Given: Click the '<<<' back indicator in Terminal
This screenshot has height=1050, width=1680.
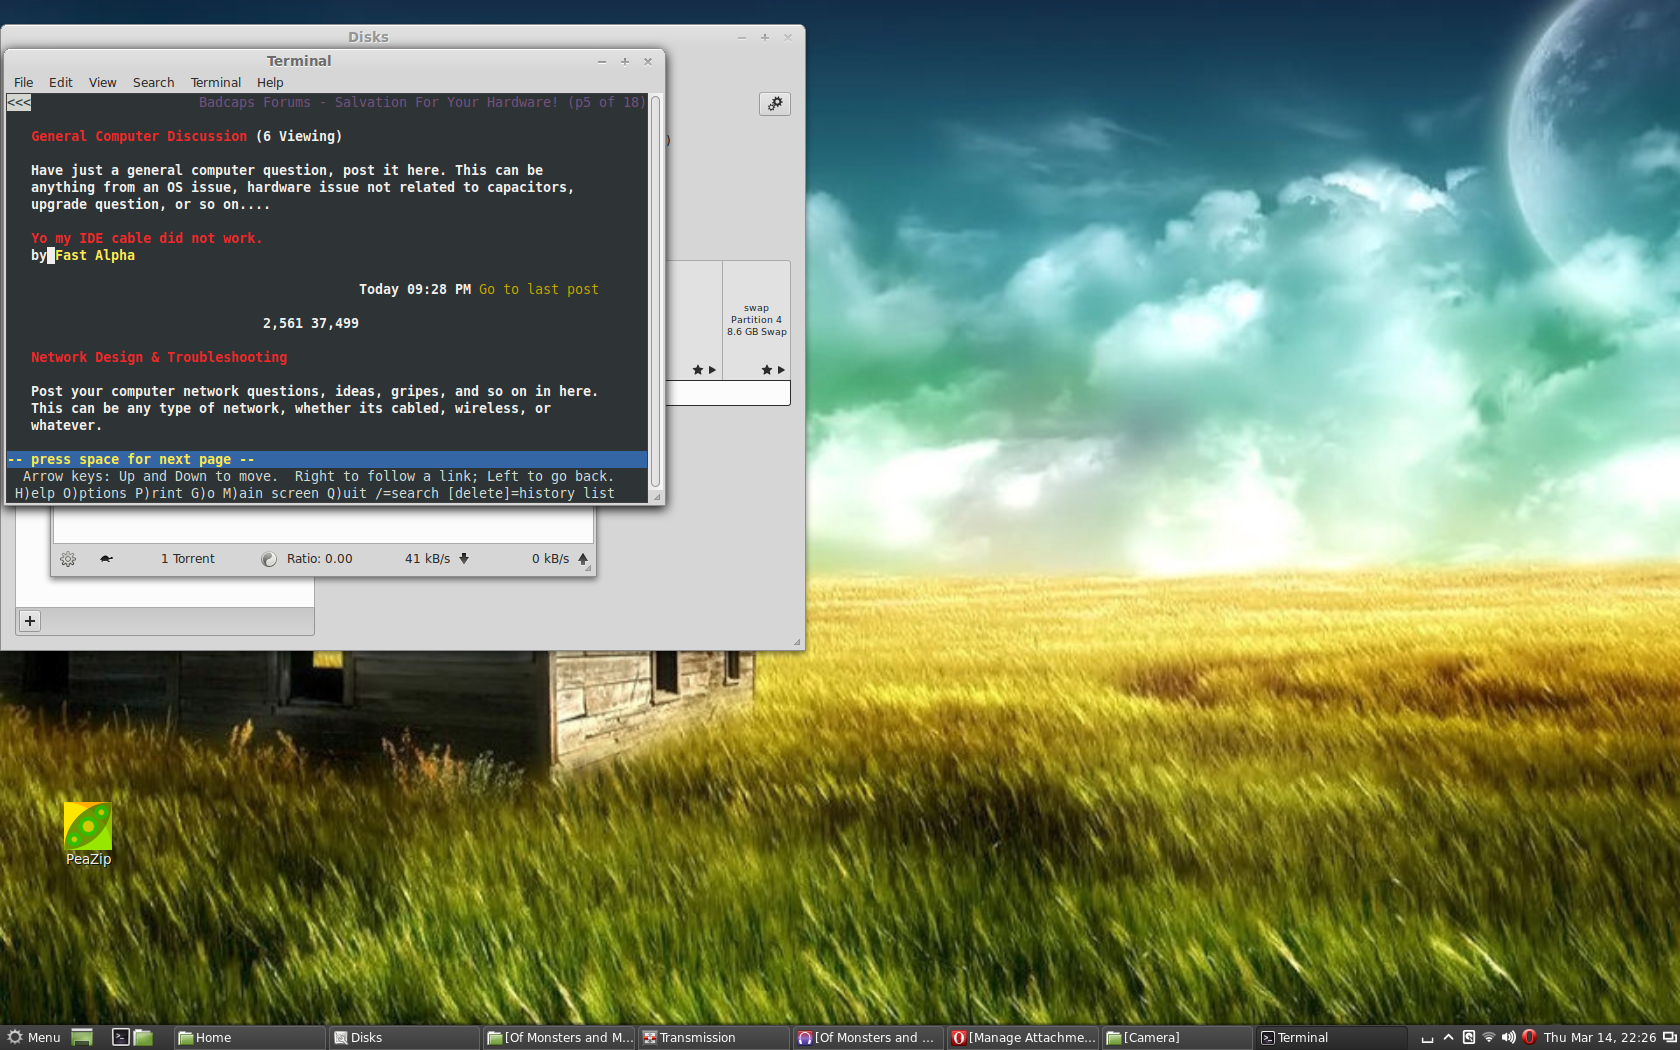Looking at the screenshot, I should click(19, 102).
